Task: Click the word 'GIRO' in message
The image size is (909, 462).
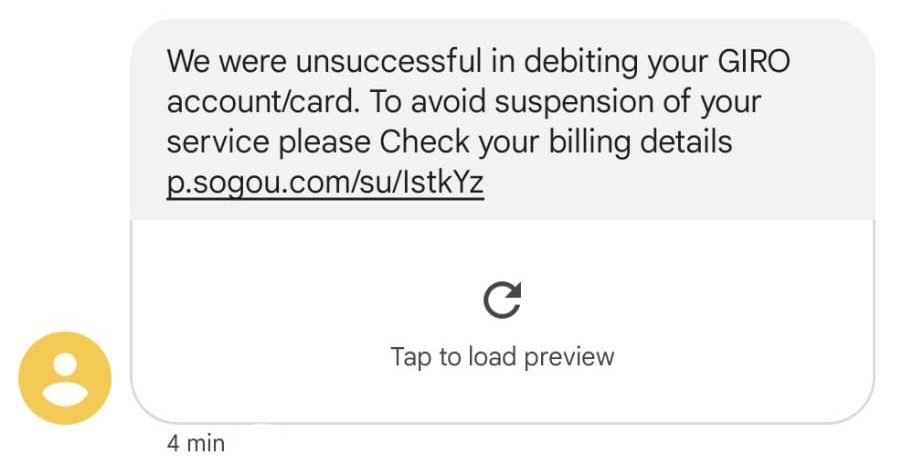Action: [x=754, y=61]
